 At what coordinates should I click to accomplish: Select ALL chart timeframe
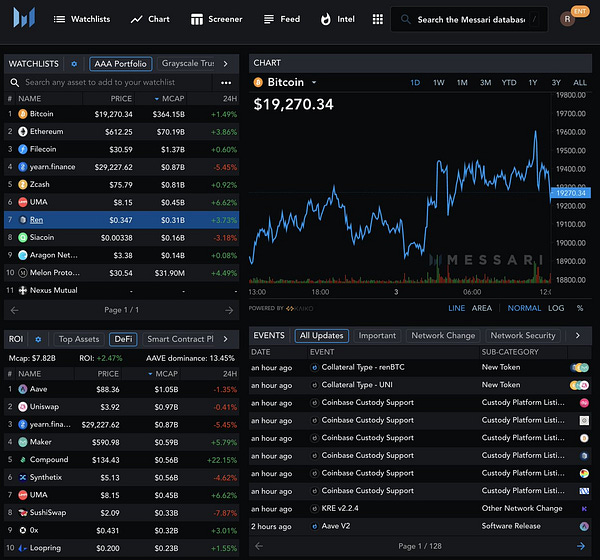[580, 83]
